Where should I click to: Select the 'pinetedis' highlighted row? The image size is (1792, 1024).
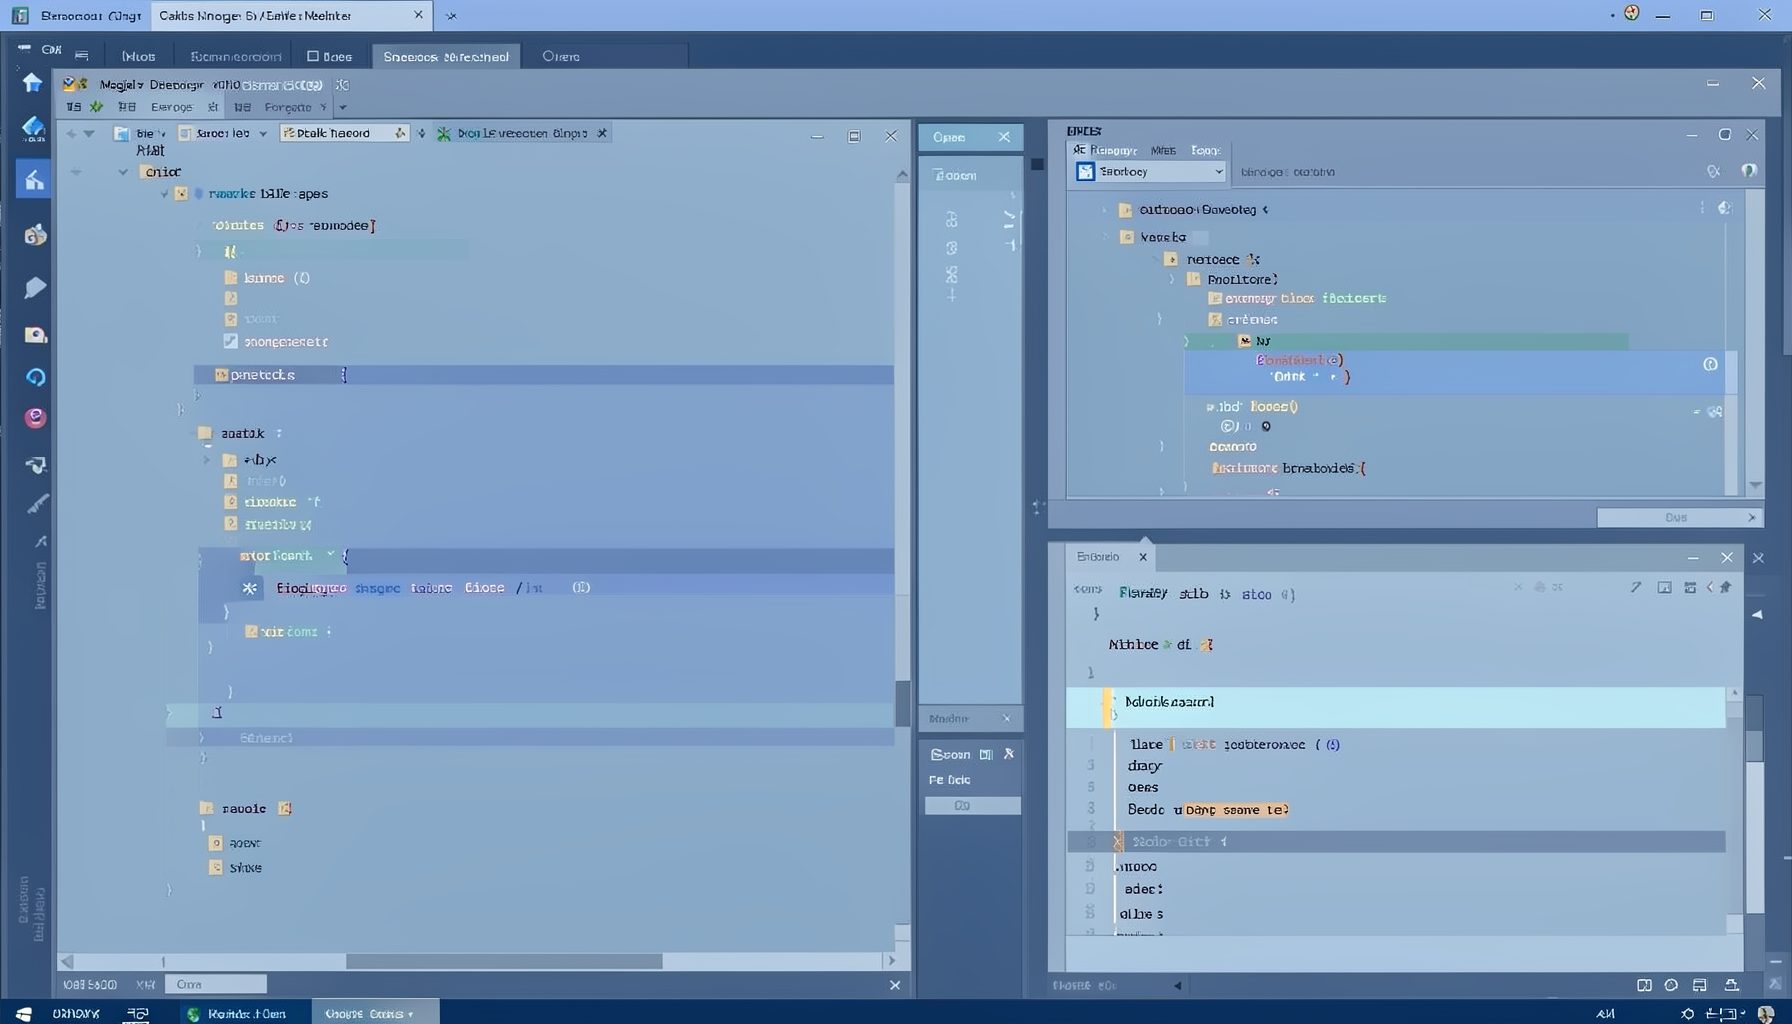[x=543, y=375]
